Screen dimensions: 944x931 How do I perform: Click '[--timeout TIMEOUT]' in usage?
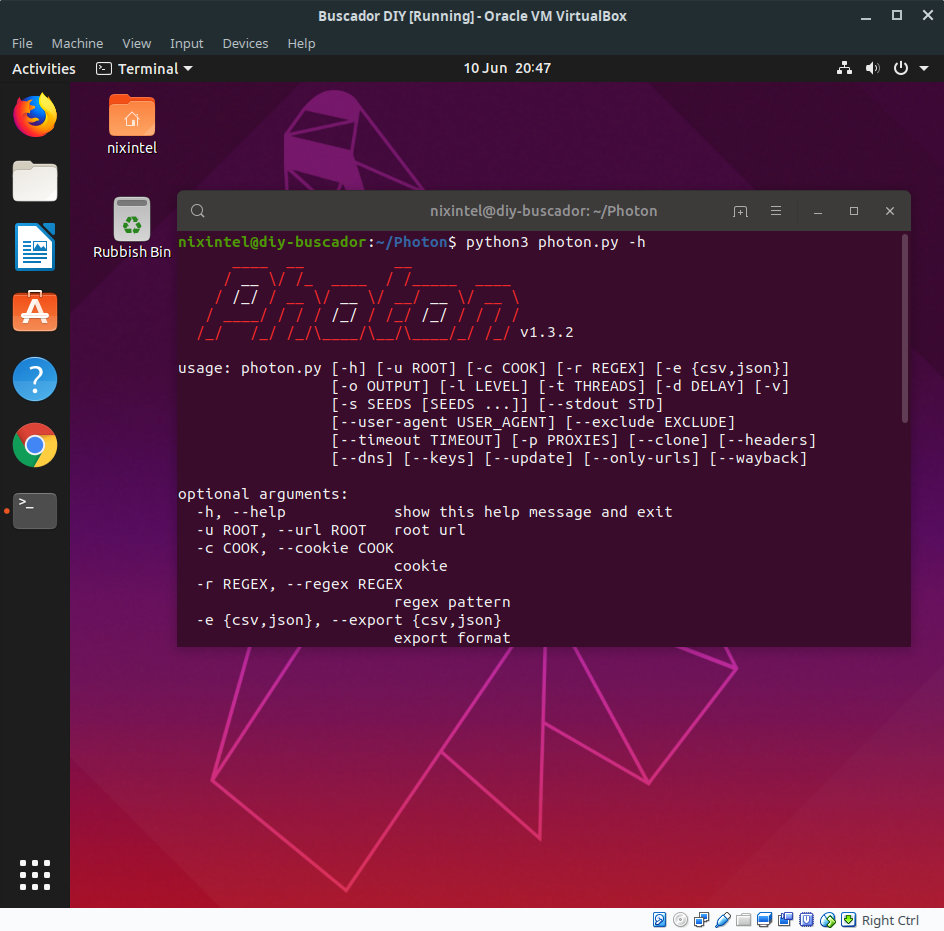click(x=416, y=440)
